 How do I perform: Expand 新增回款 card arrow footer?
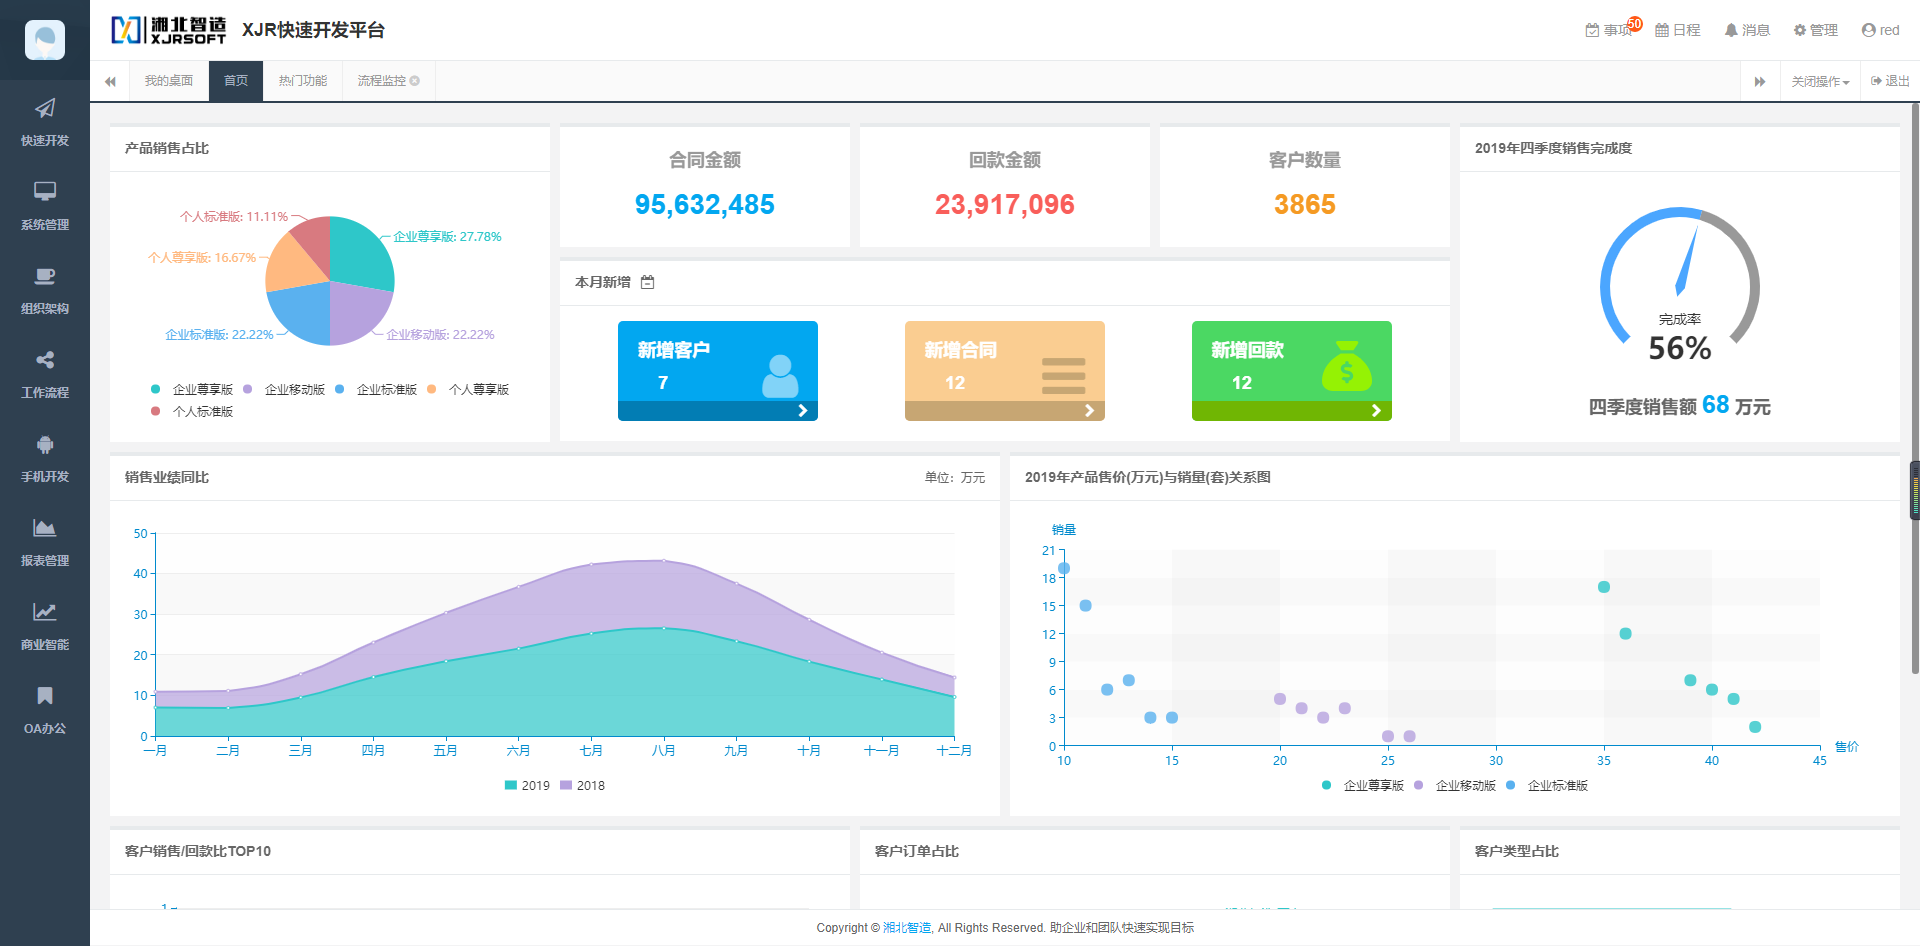click(x=1291, y=411)
